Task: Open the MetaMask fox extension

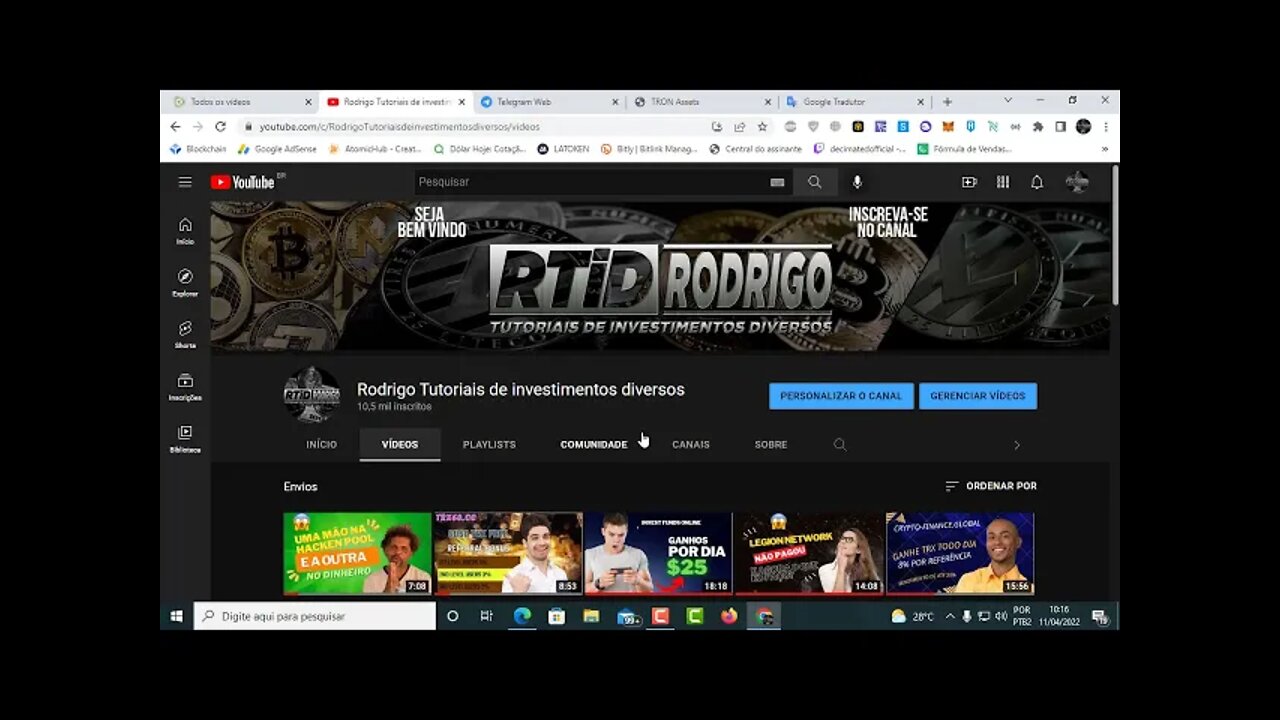Action: pyautogui.click(x=947, y=127)
